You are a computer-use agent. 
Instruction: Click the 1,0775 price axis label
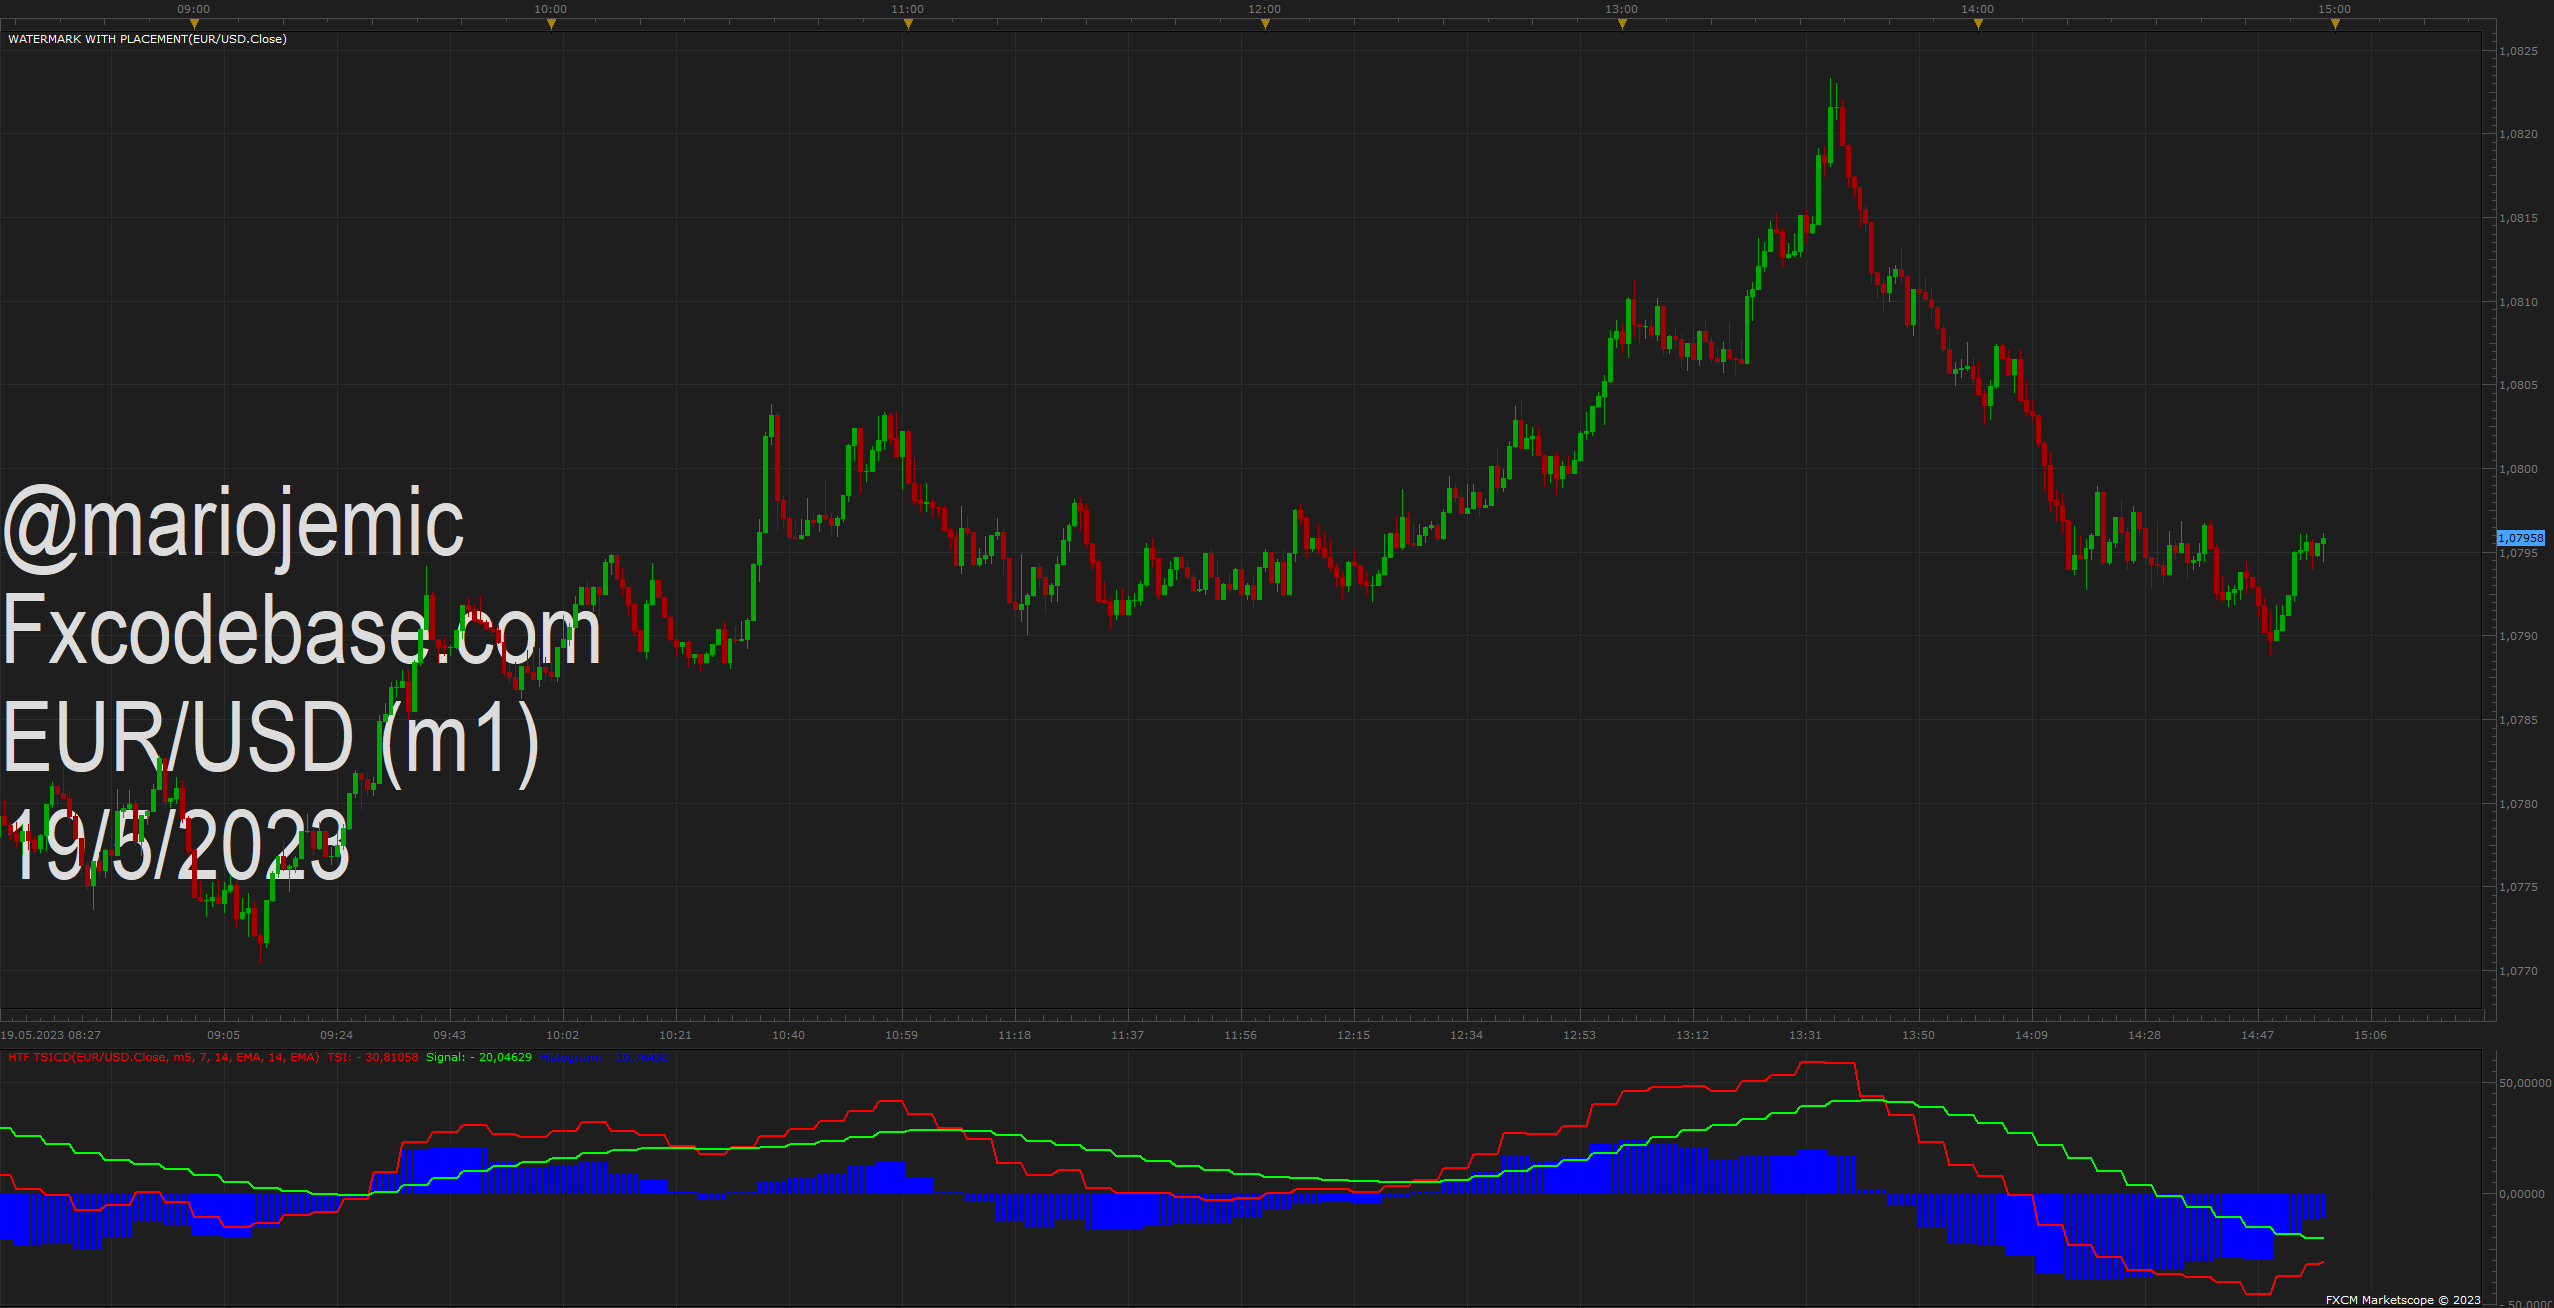click(2518, 887)
